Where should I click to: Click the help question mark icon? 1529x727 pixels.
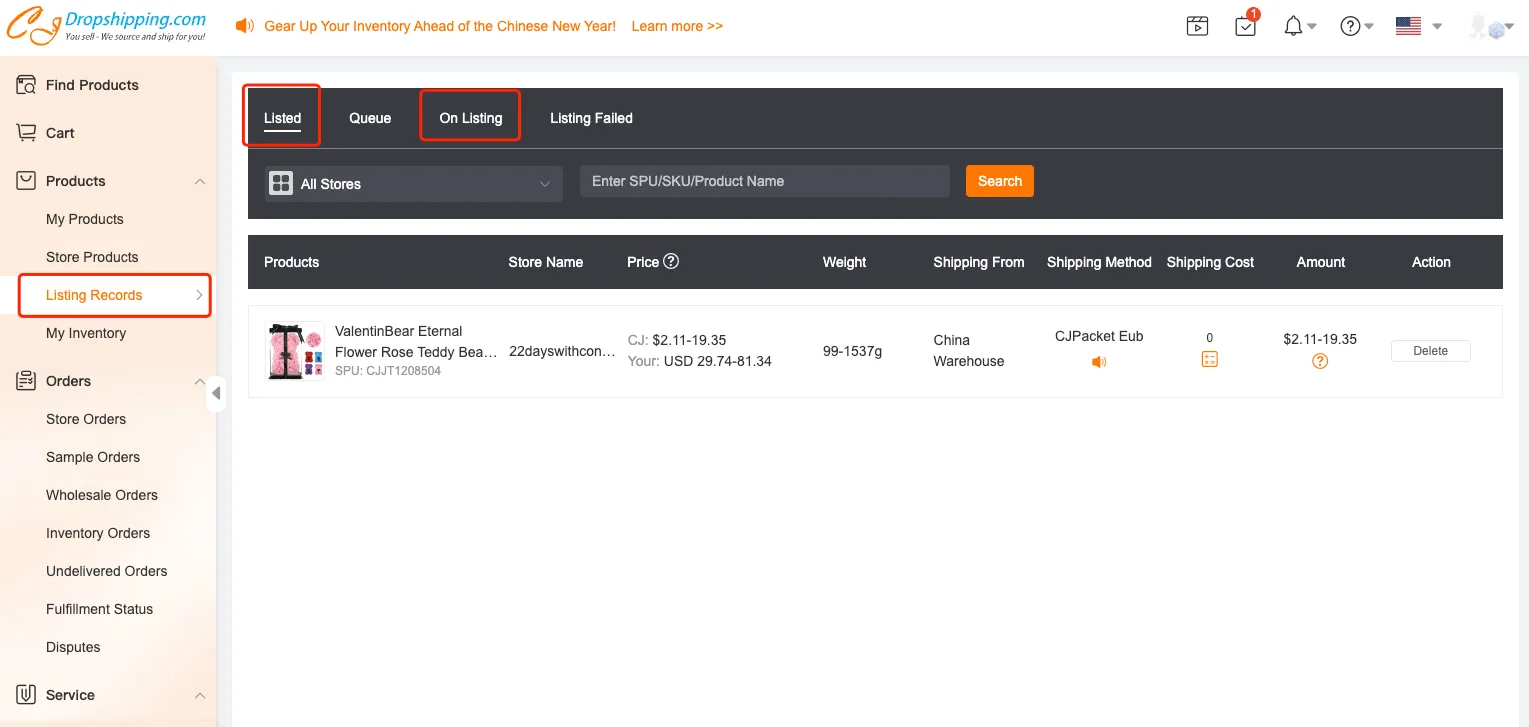click(x=1350, y=27)
